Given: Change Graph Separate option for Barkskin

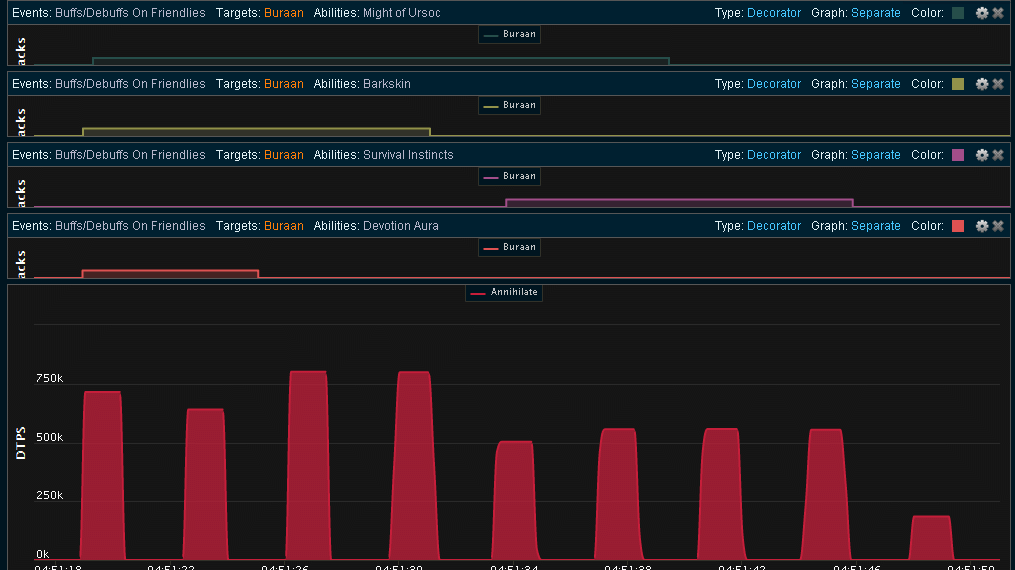Looking at the screenshot, I should [x=875, y=84].
